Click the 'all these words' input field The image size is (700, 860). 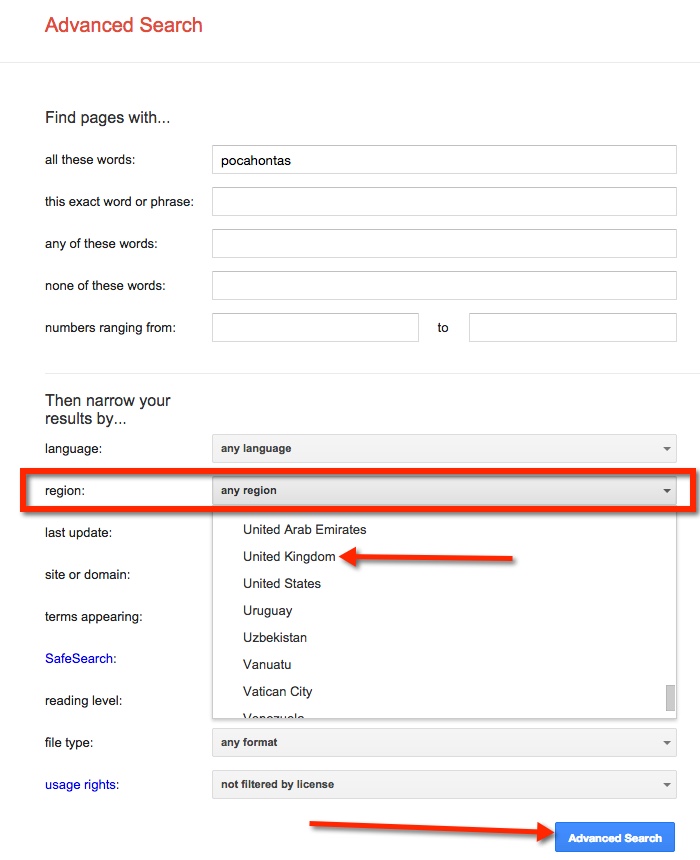click(444, 160)
